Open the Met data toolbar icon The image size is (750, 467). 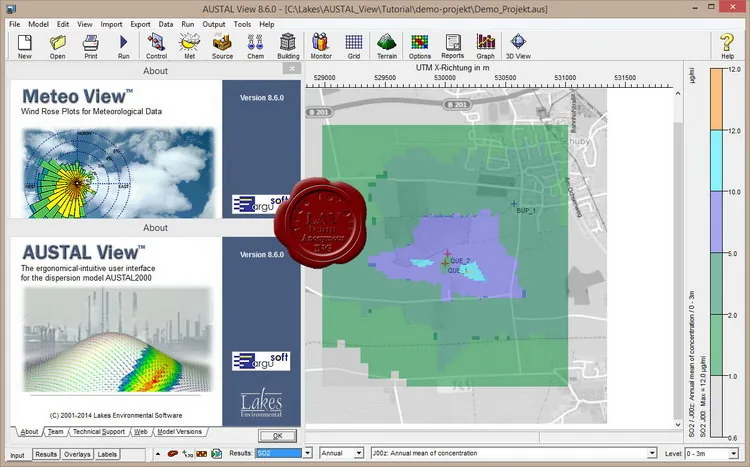pyautogui.click(x=189, y=46)
